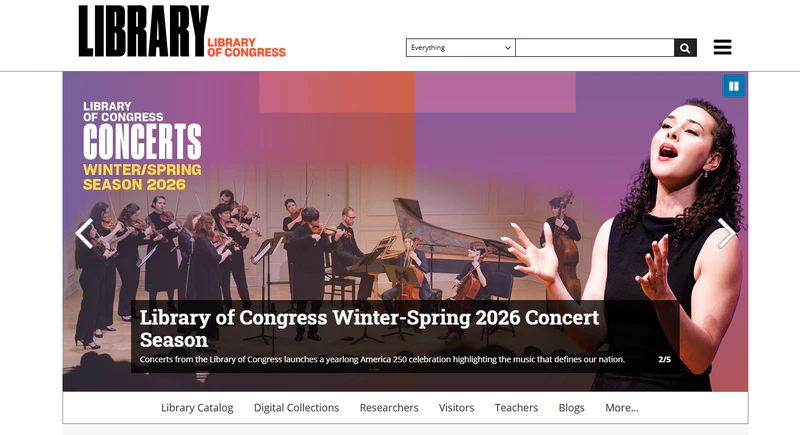Screen dimensions: 800x435
Task: Click the Concerts Winter/Spring Season 2026 graphic
Action: pyautogui.click(x=142, y=146)
